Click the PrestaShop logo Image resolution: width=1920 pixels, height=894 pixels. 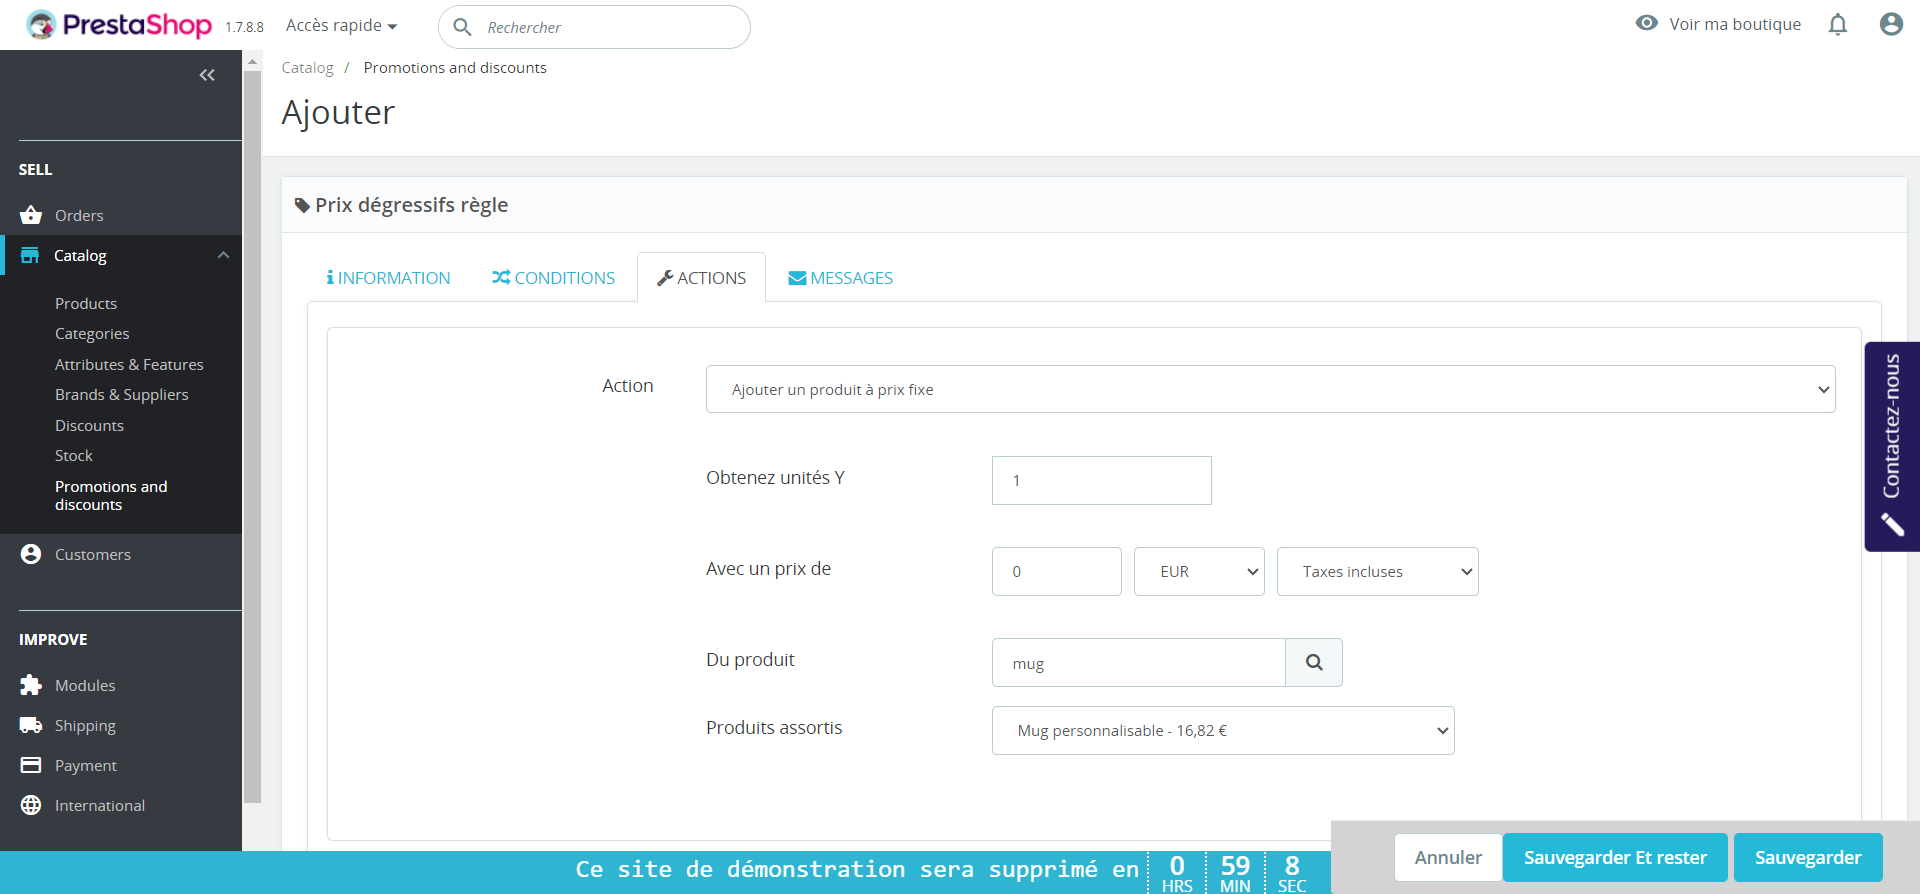point(119,25)
